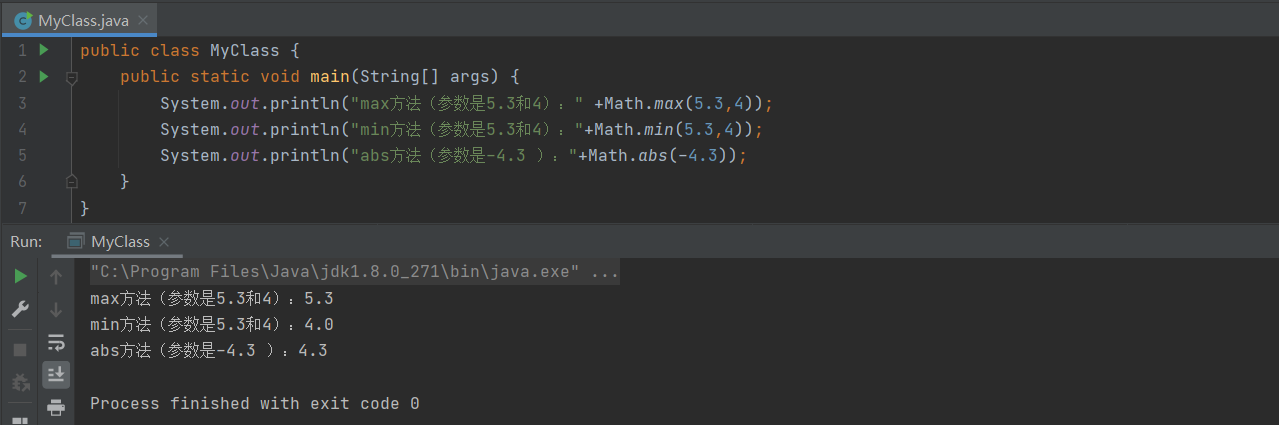Click Down the stack trace arrow

point(56,309)
